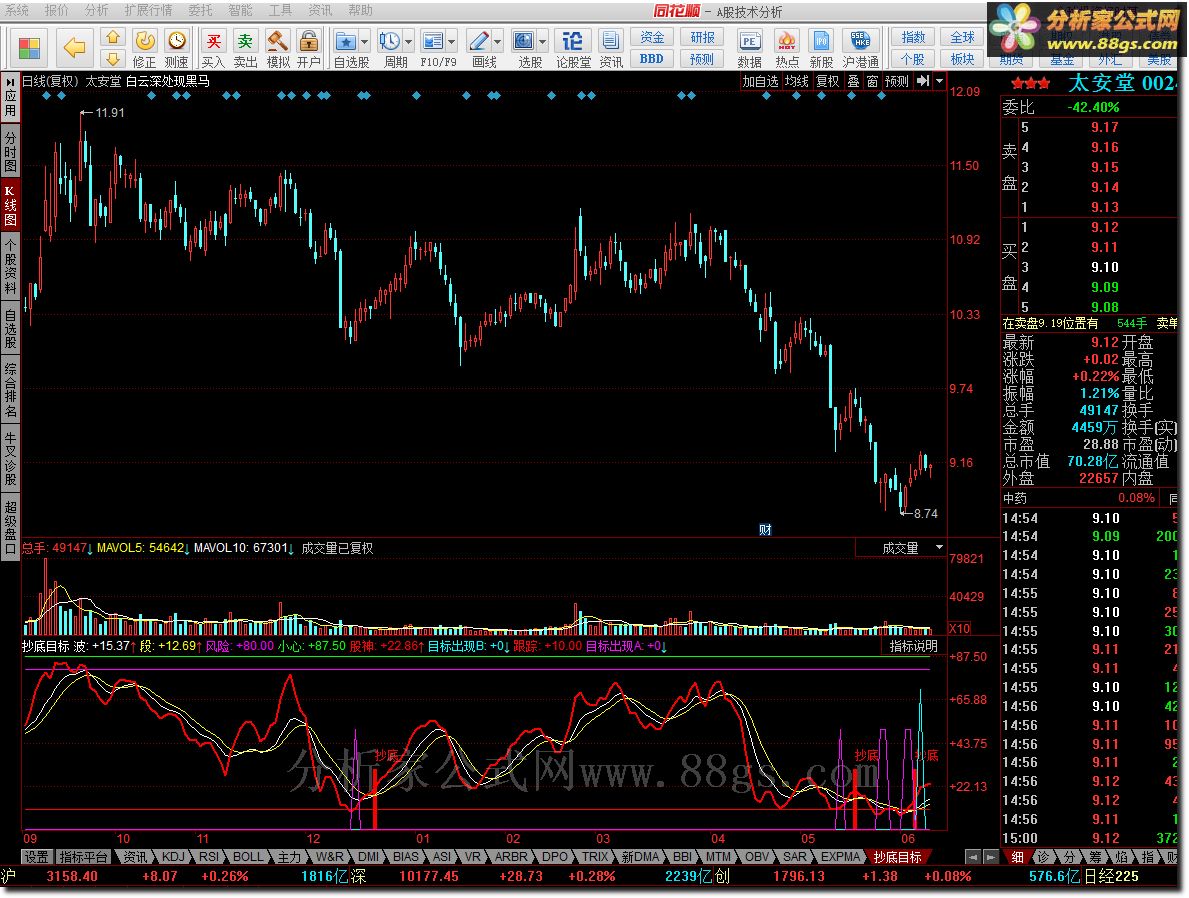Viewport: 1189px width, 898px height.
Task: Select the 筹 chips tab
Action: [1096, 857]
